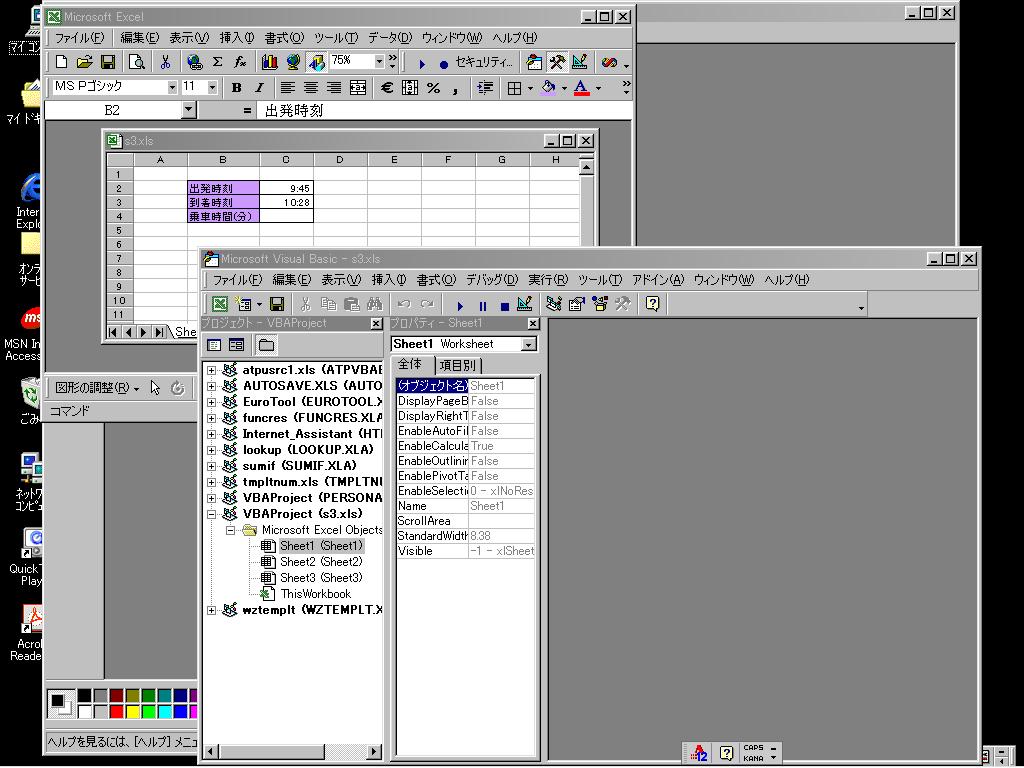Click View Object icon in Project panel
The image size is (1024, 768).
point(236,345)
